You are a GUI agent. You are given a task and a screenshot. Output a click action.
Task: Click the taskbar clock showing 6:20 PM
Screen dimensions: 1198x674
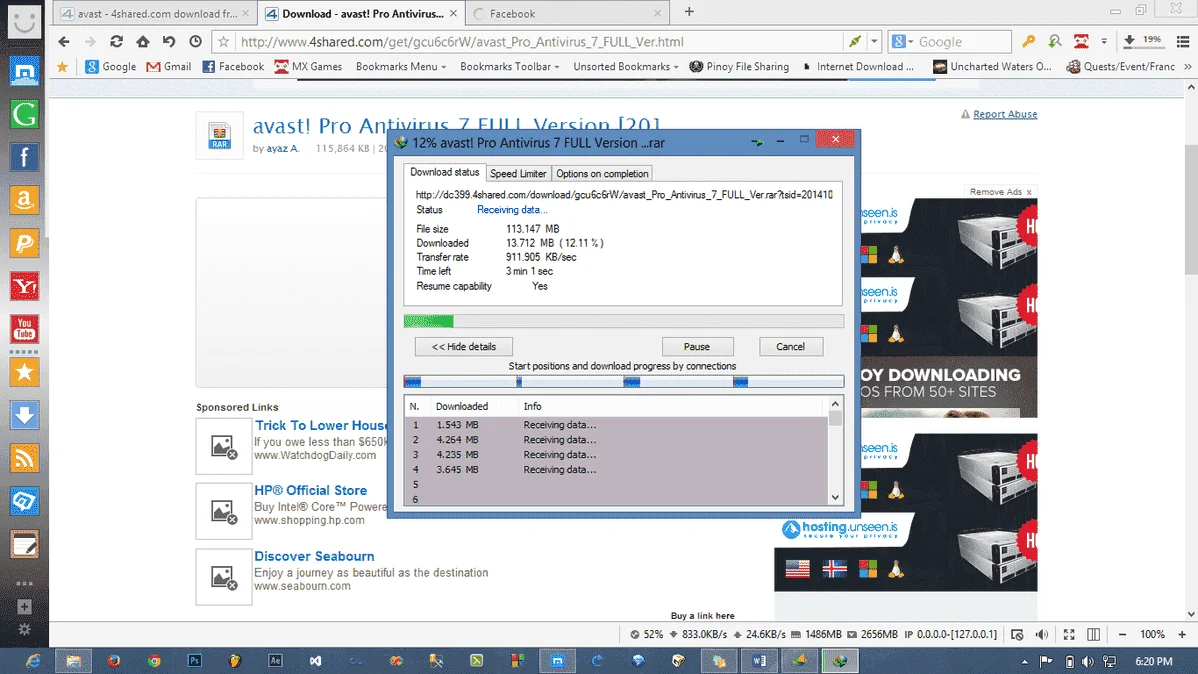coord(1154,662)
